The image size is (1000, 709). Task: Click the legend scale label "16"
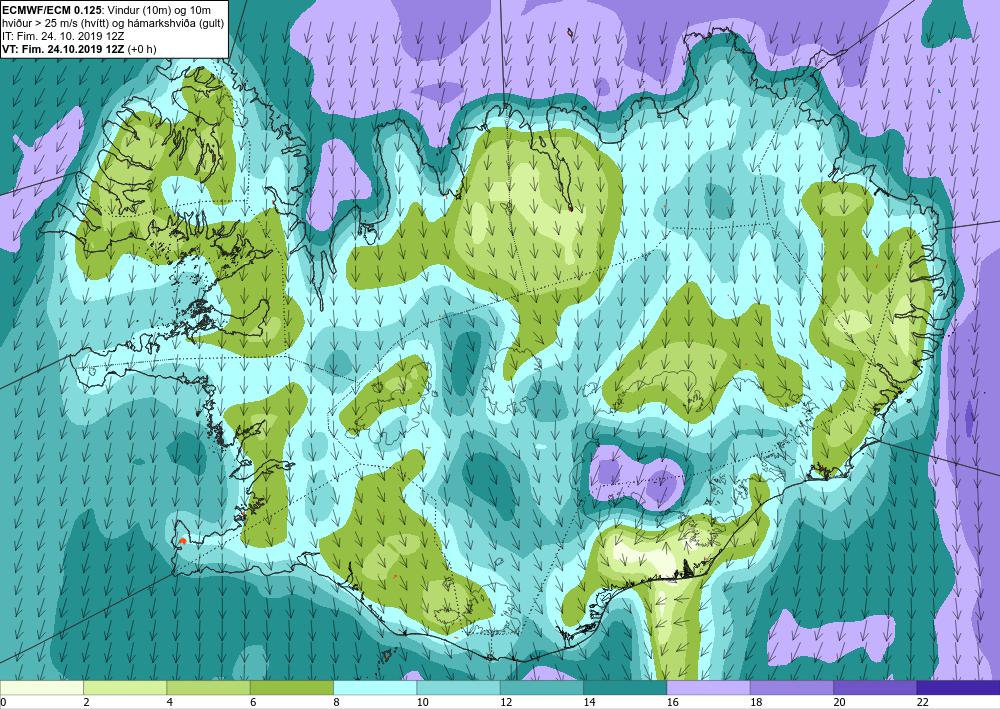pos(673,702)
